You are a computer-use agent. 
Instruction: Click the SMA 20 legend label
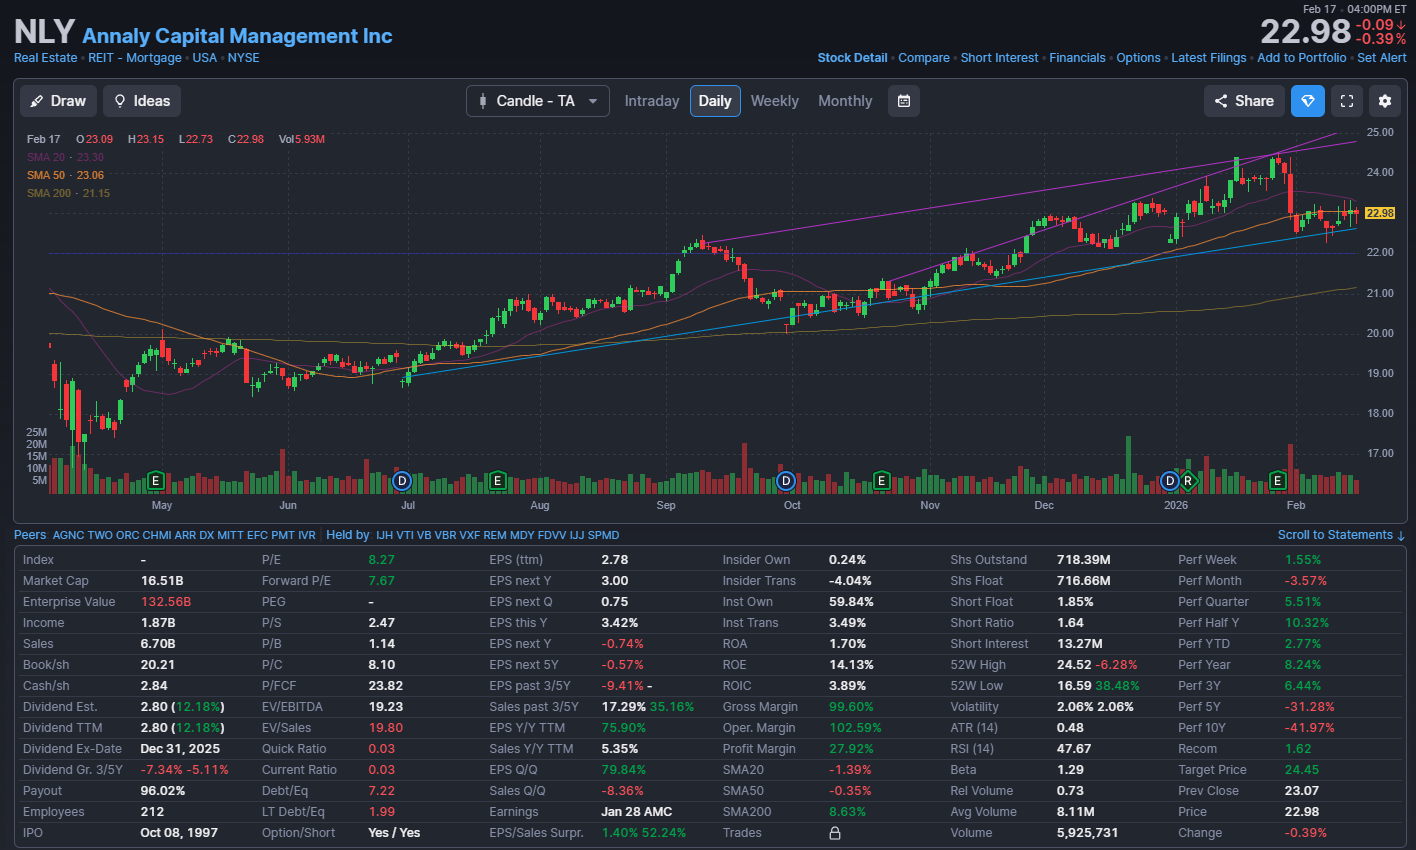65,157
